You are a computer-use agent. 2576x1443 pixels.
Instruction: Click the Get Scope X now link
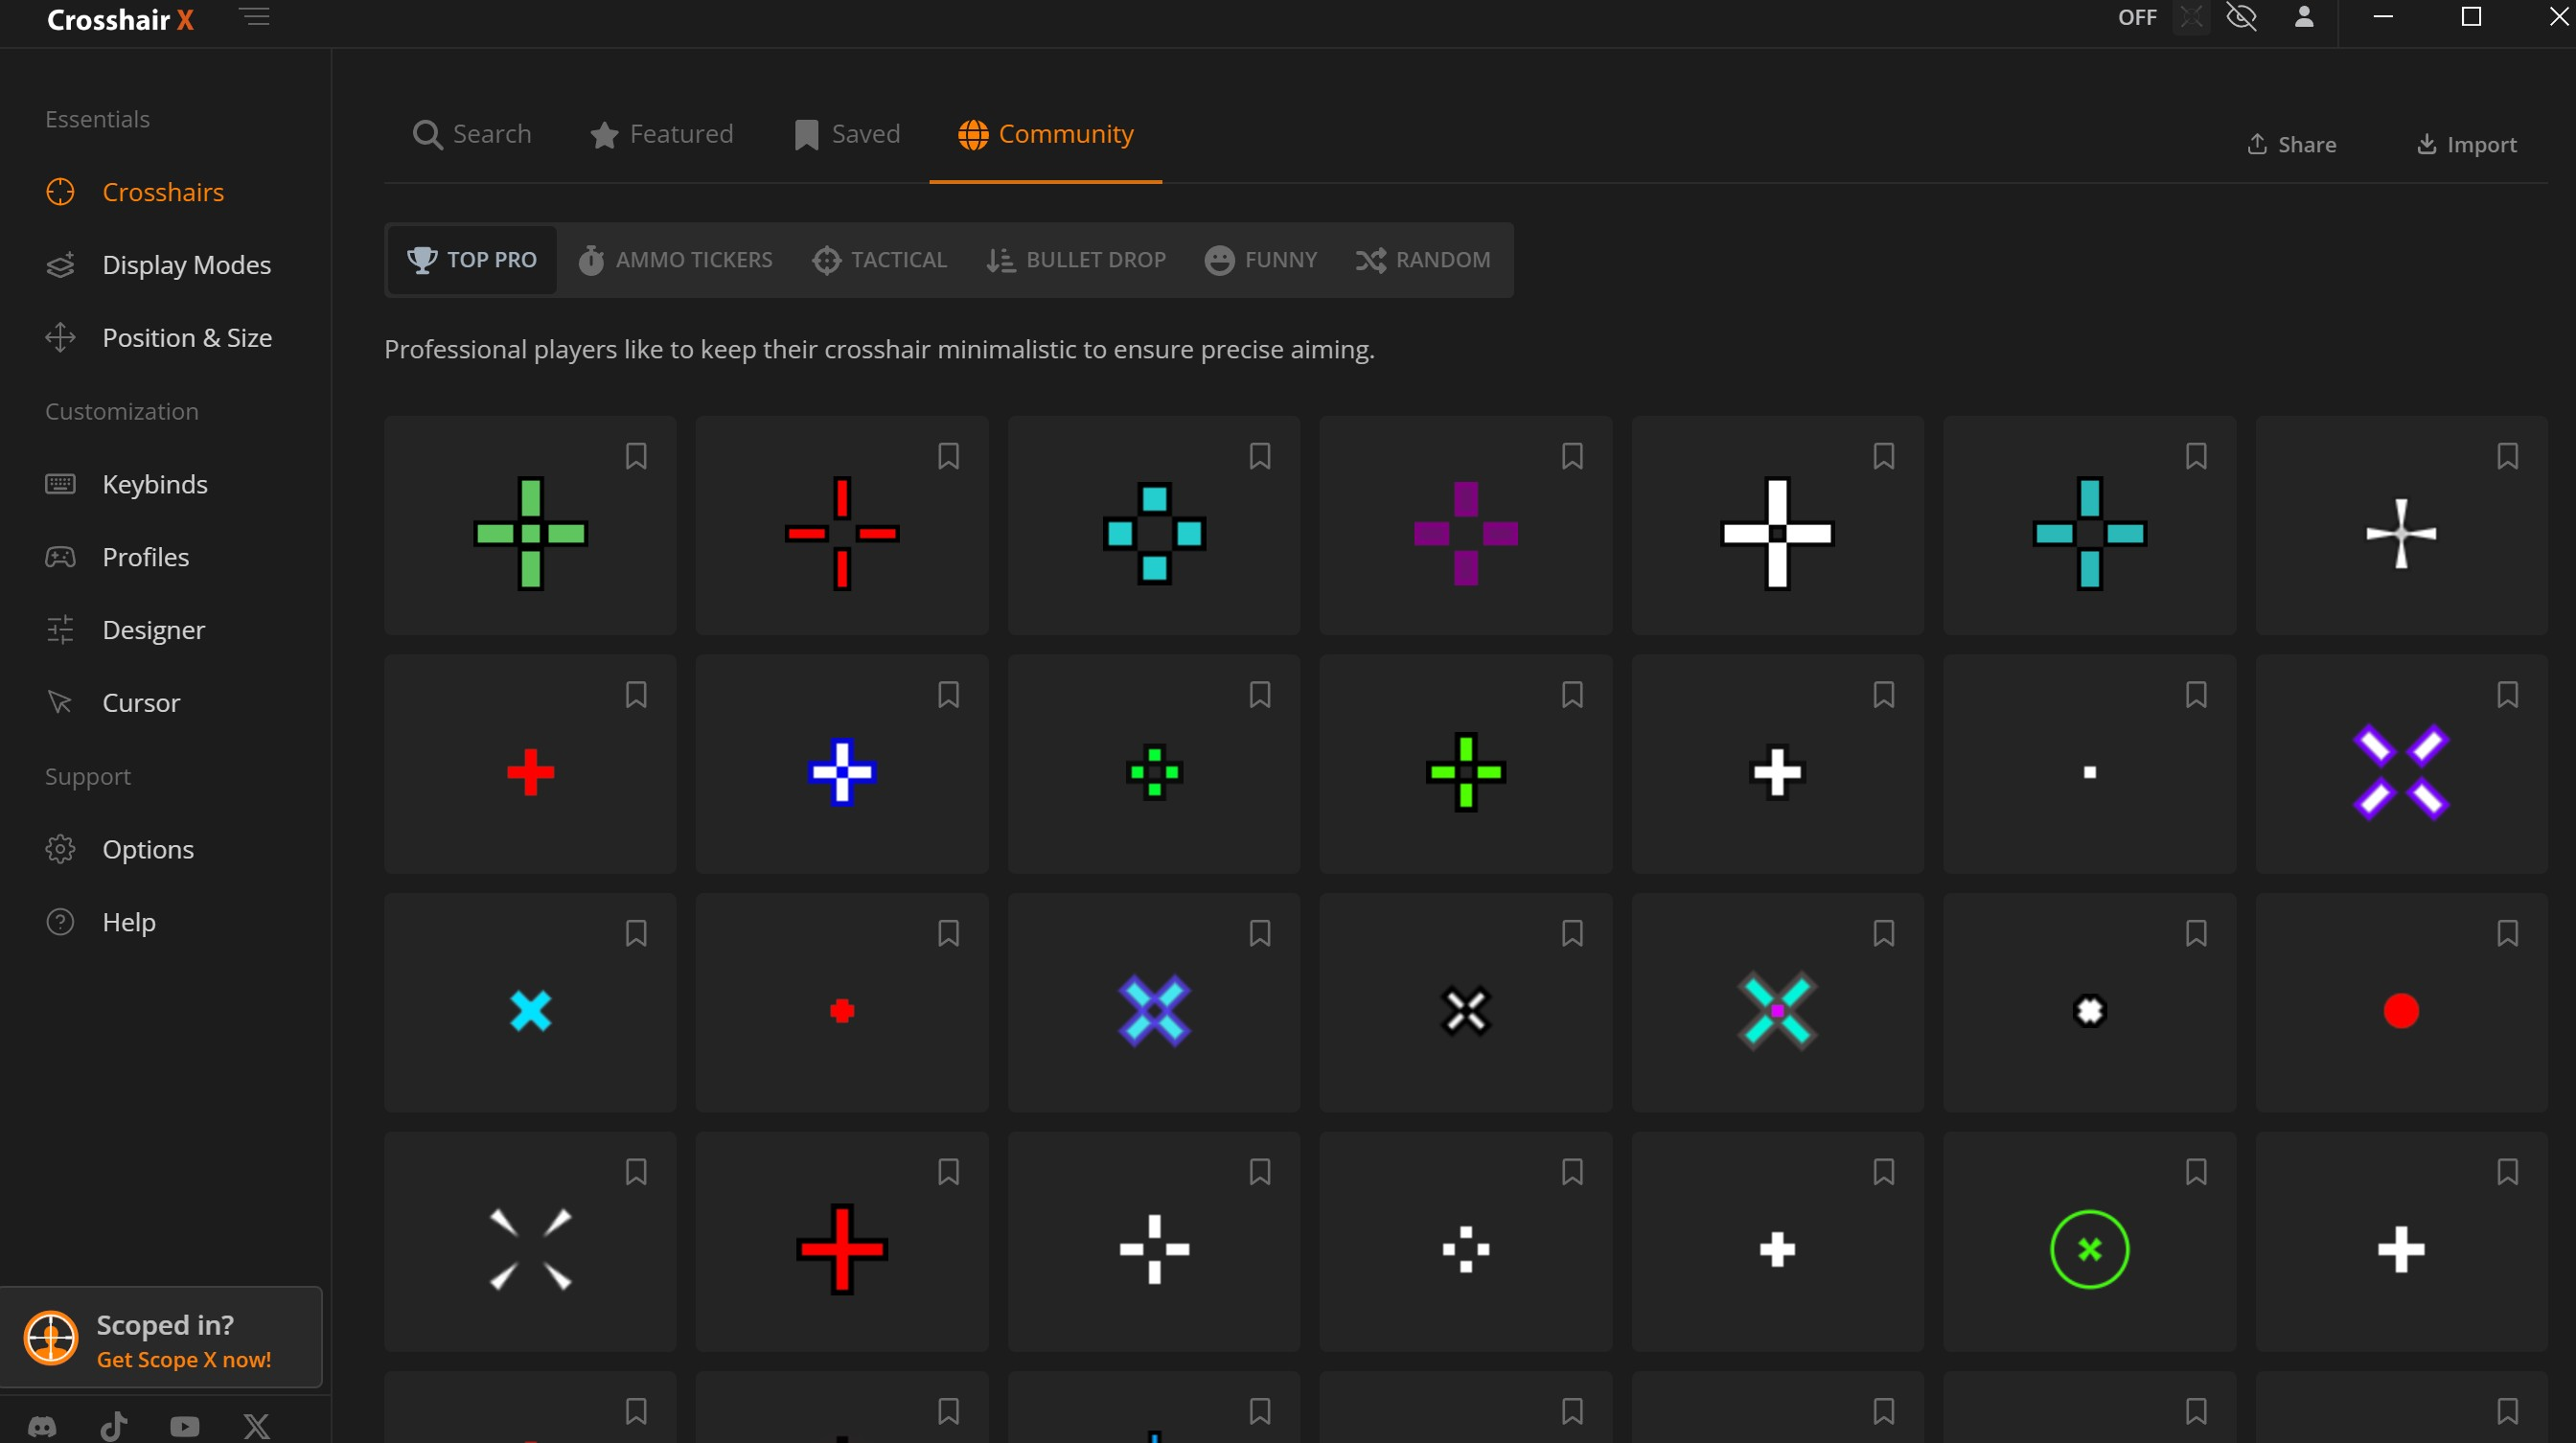(184, 1360)
